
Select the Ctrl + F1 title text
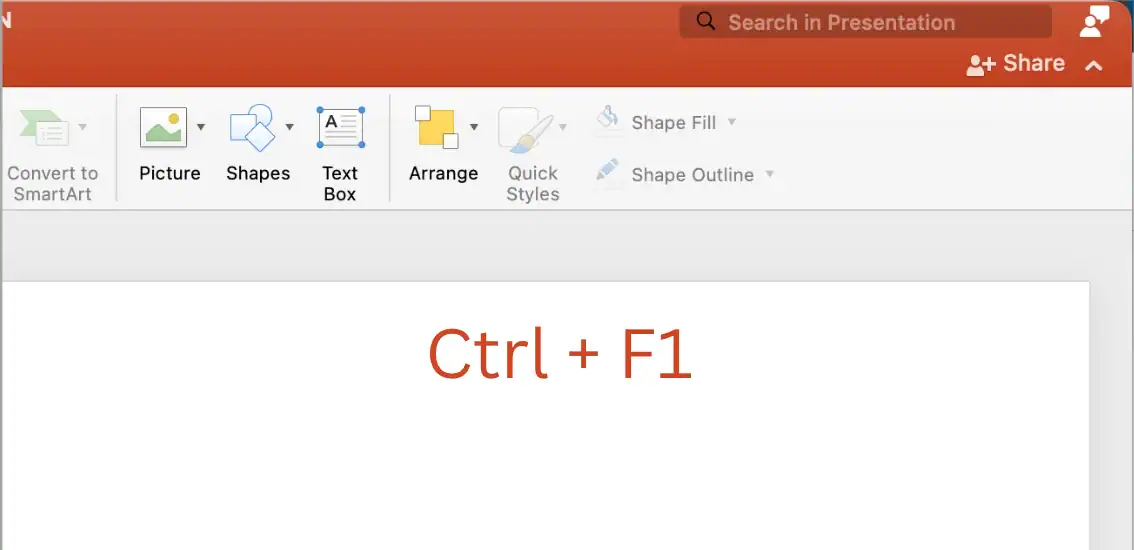click(x=560, y=354)
